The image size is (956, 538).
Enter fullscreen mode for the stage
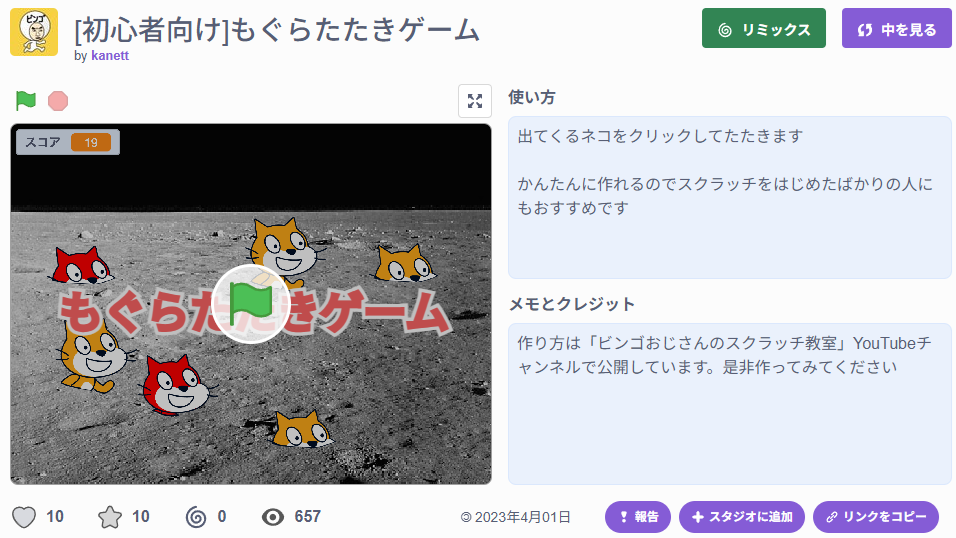(475, 101)
